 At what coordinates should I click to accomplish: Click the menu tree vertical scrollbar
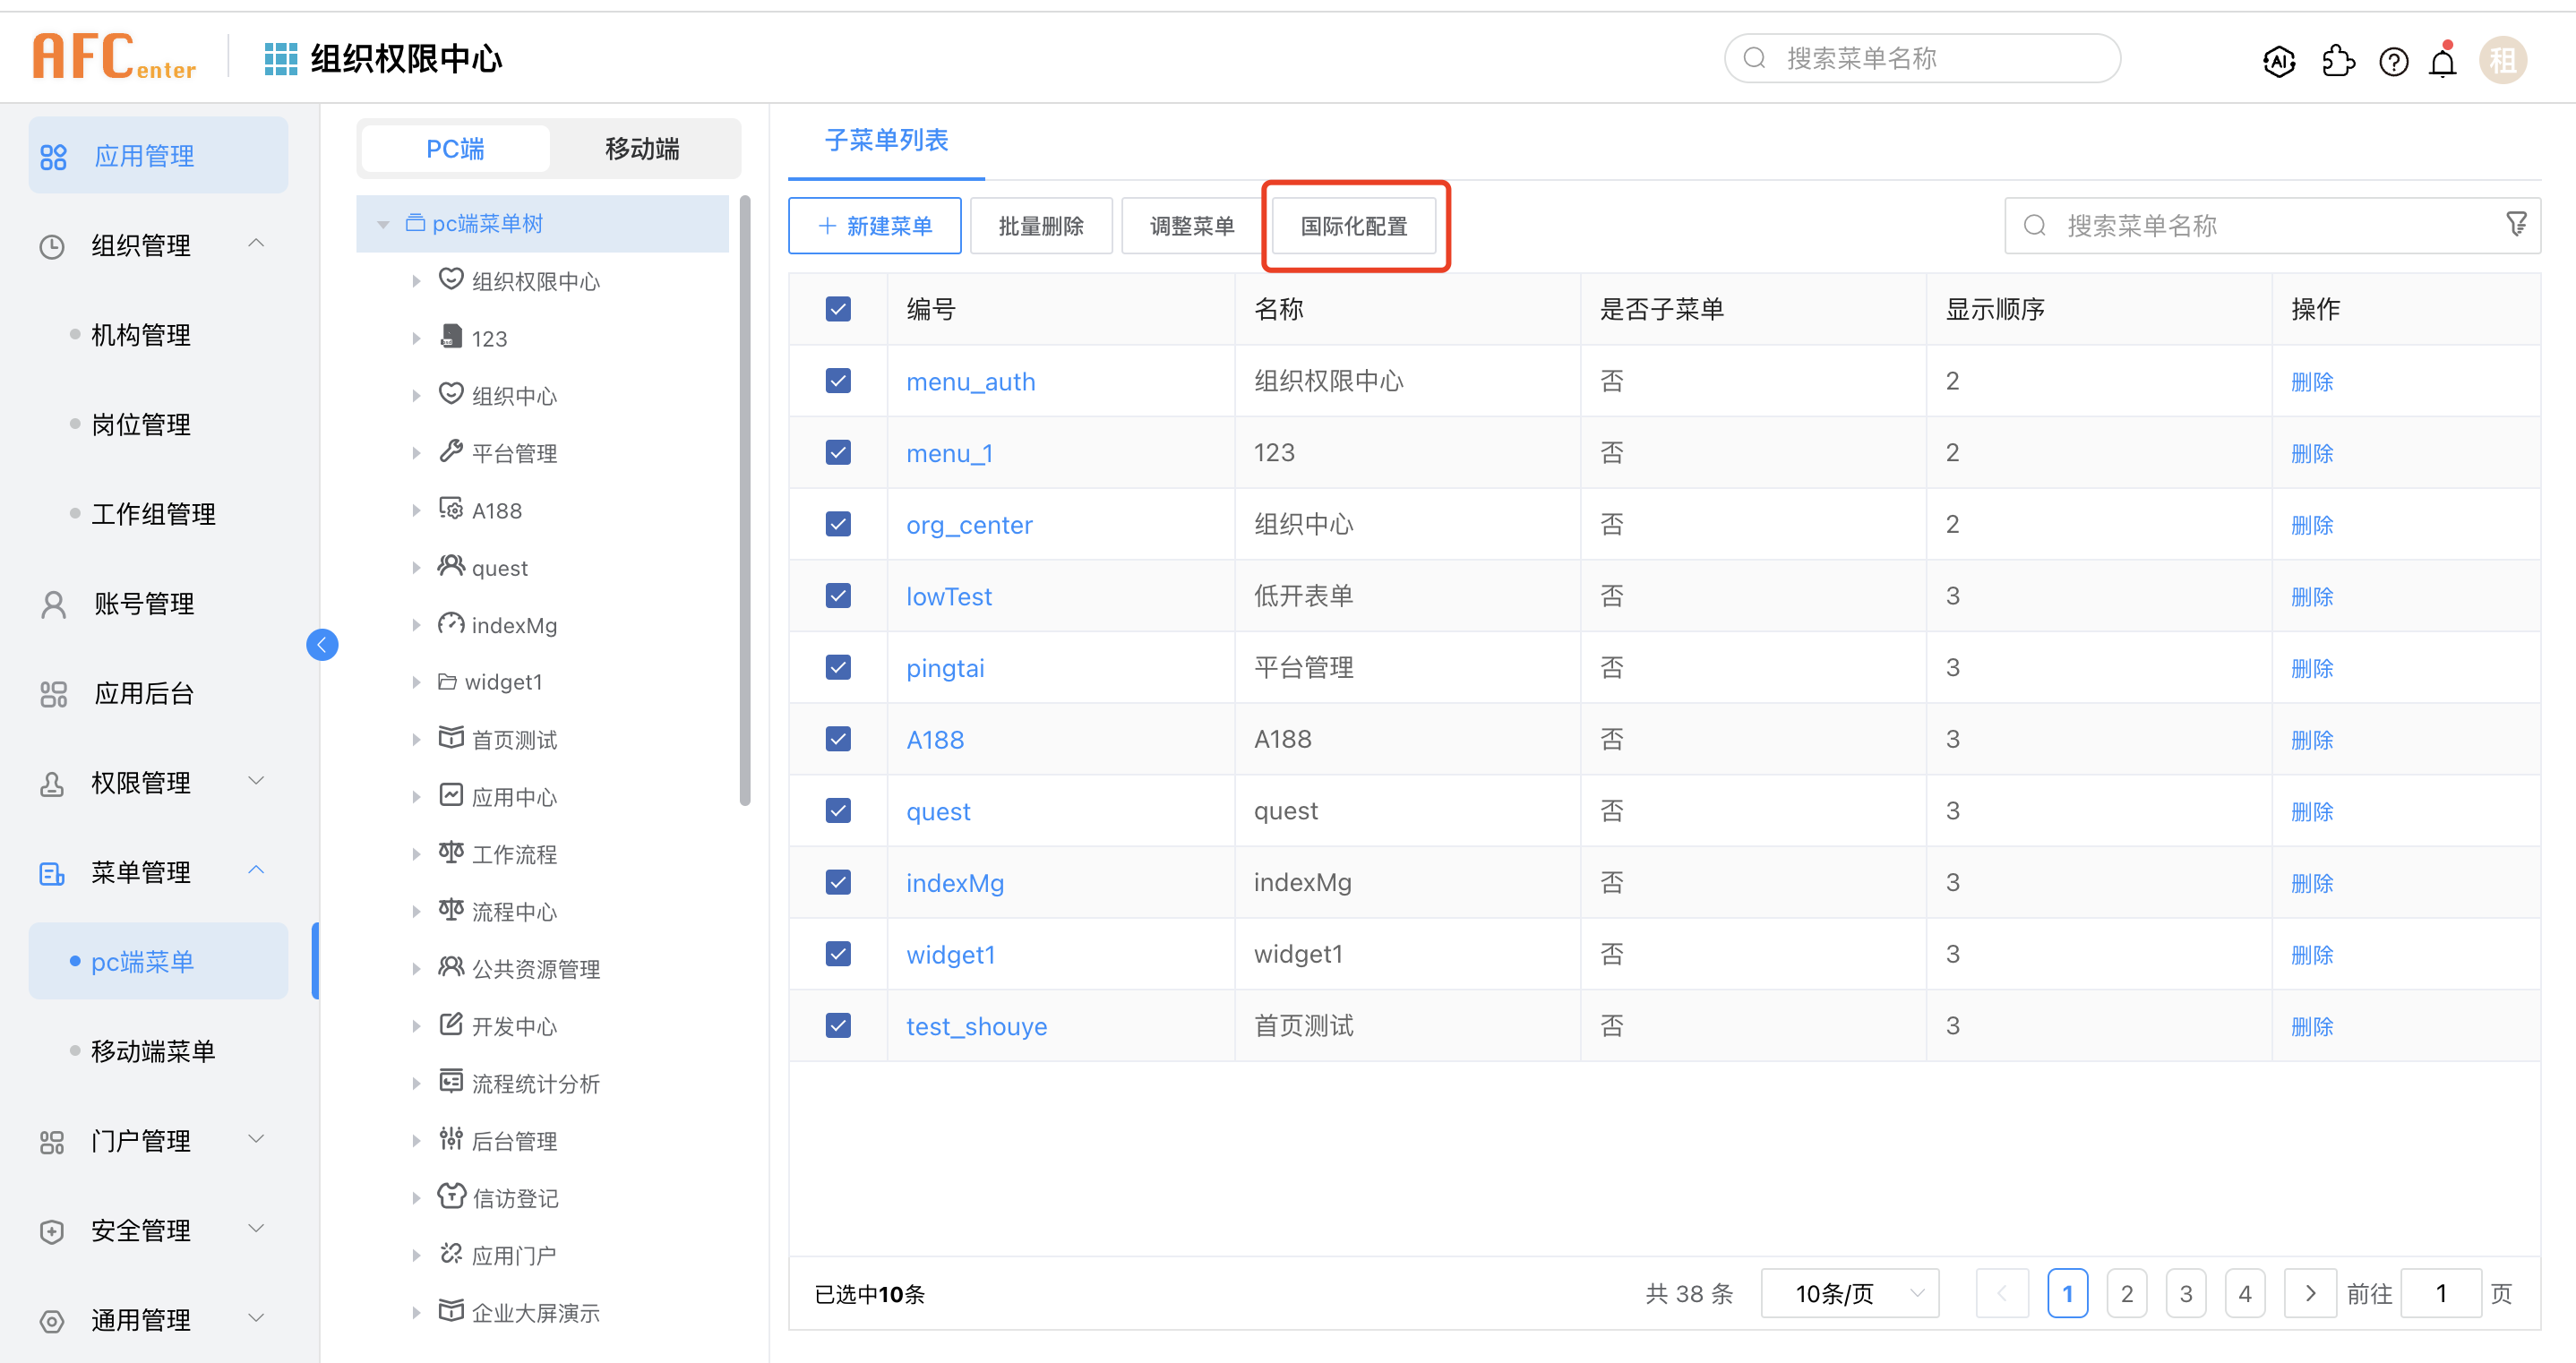point(745,500)
